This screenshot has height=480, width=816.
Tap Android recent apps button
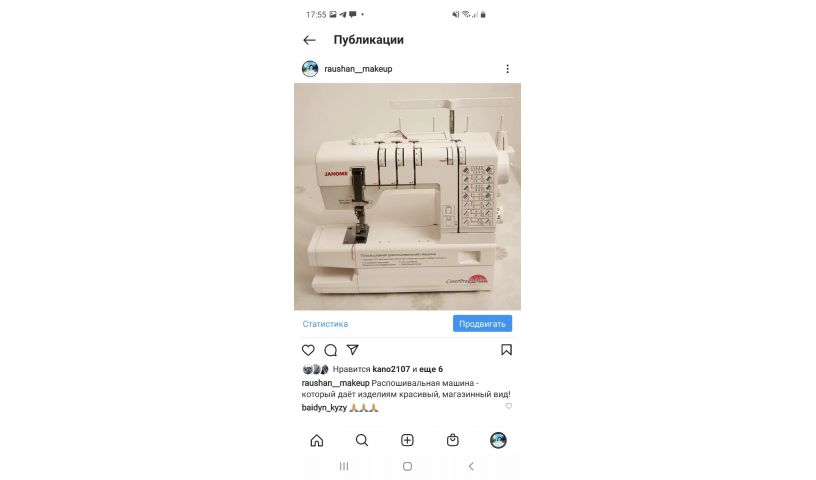coord(344,466)
